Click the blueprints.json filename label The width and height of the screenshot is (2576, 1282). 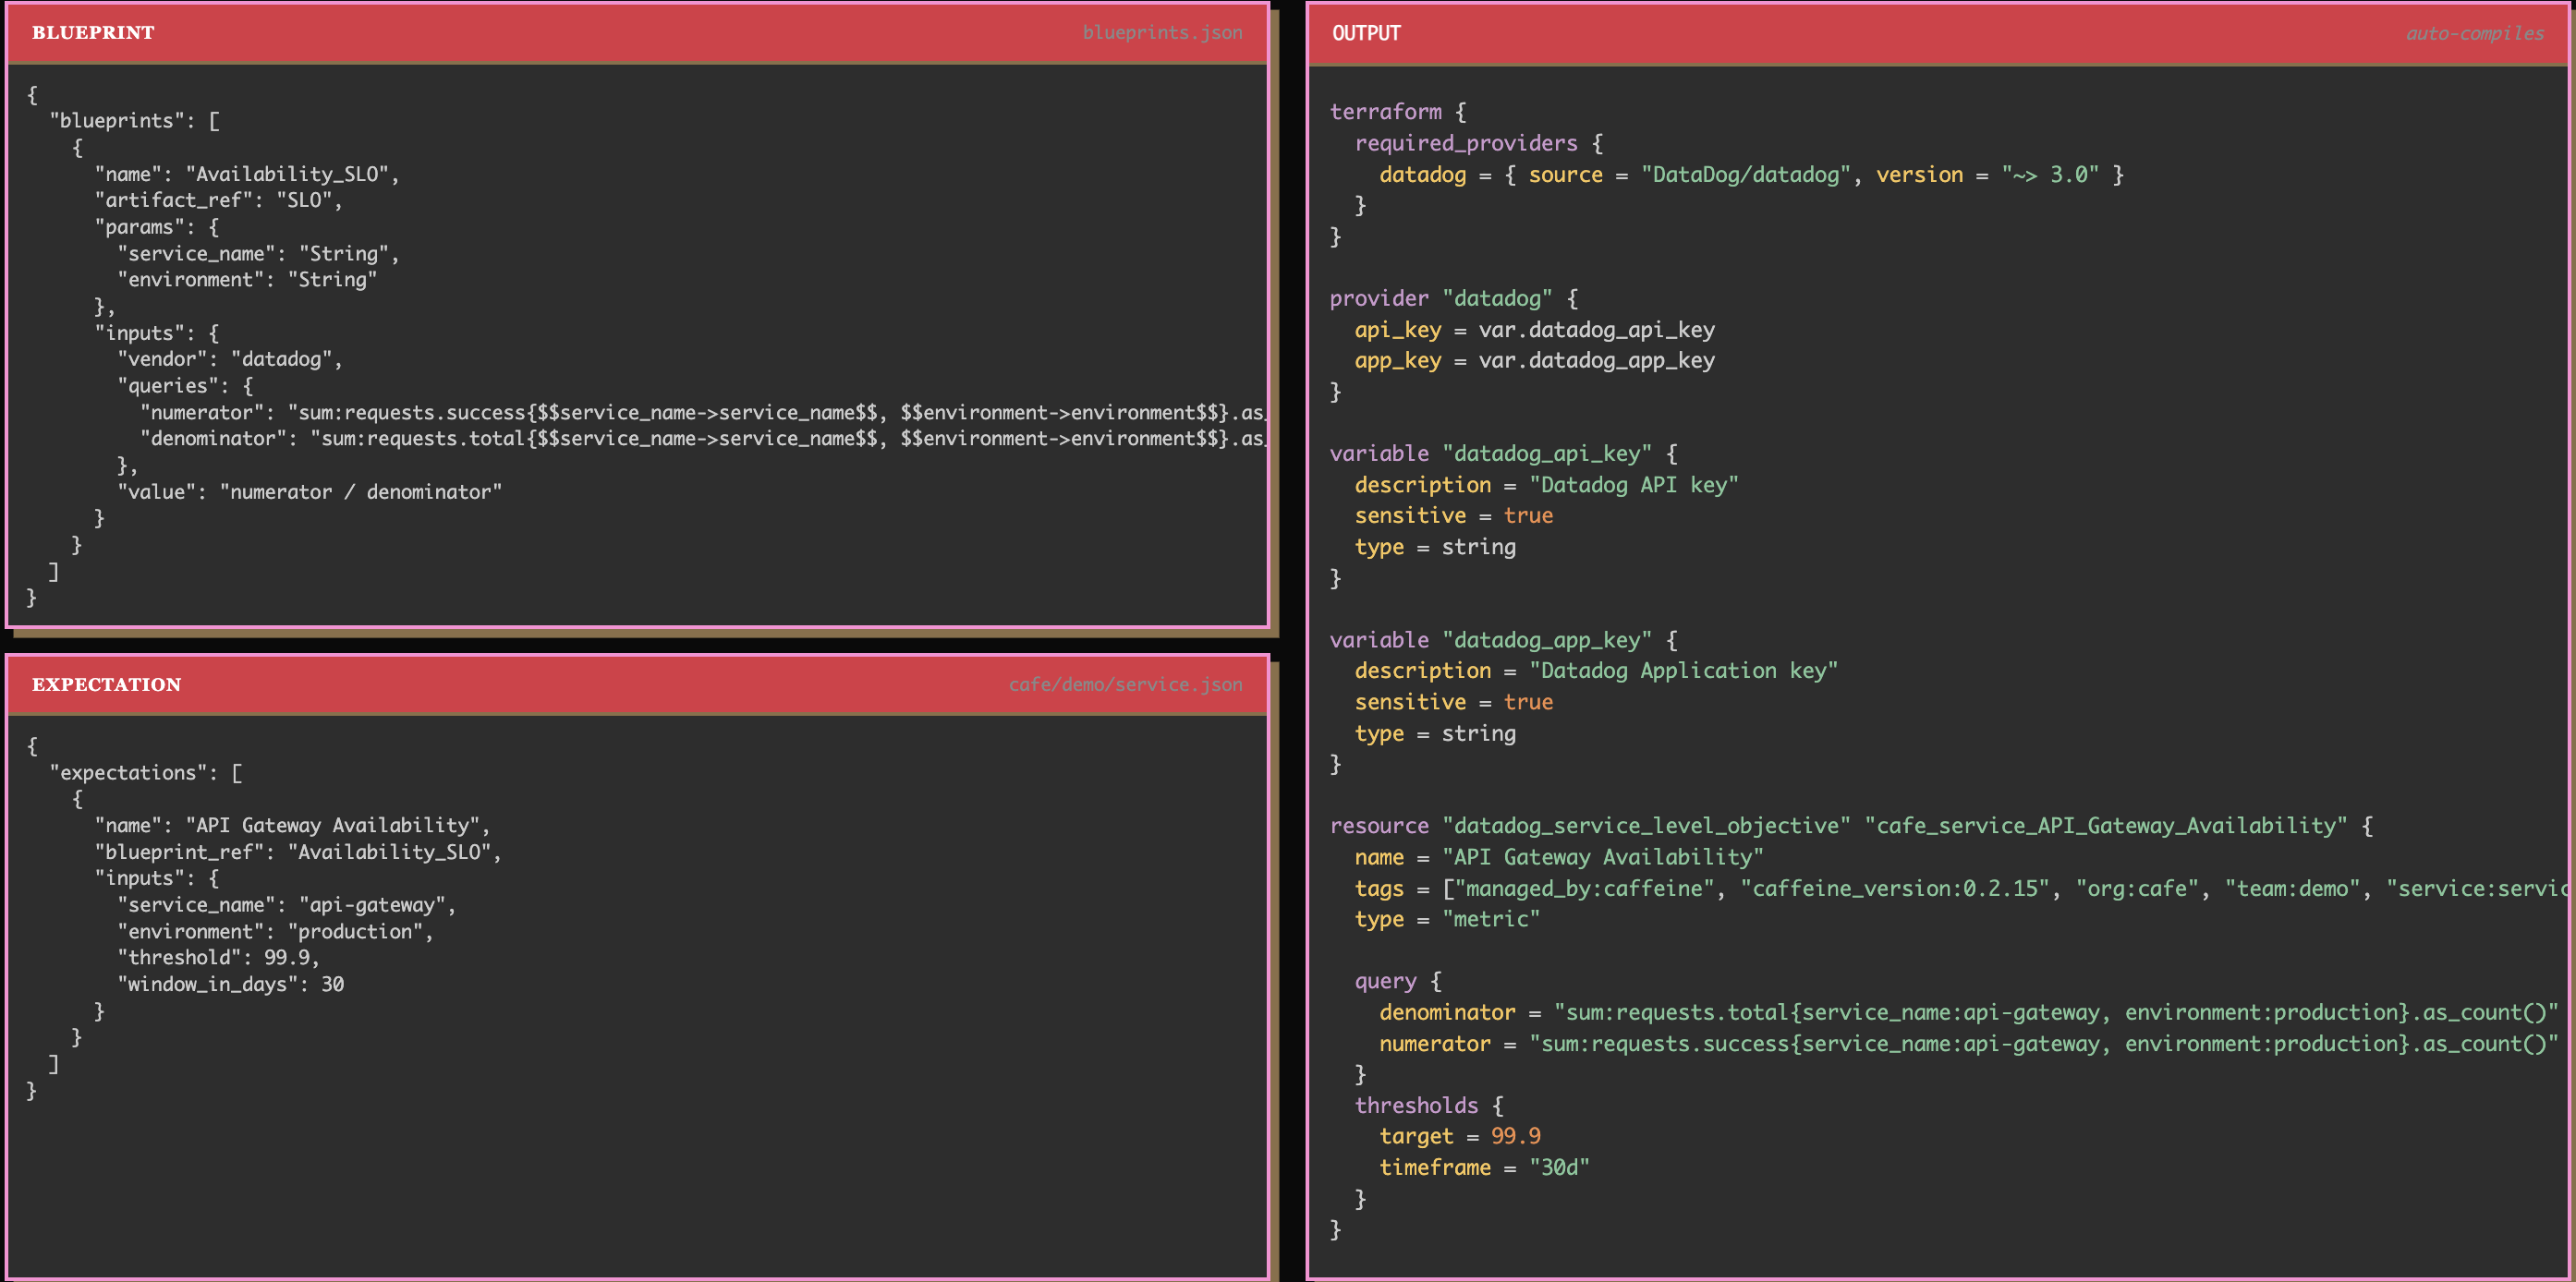[1161, 32]
